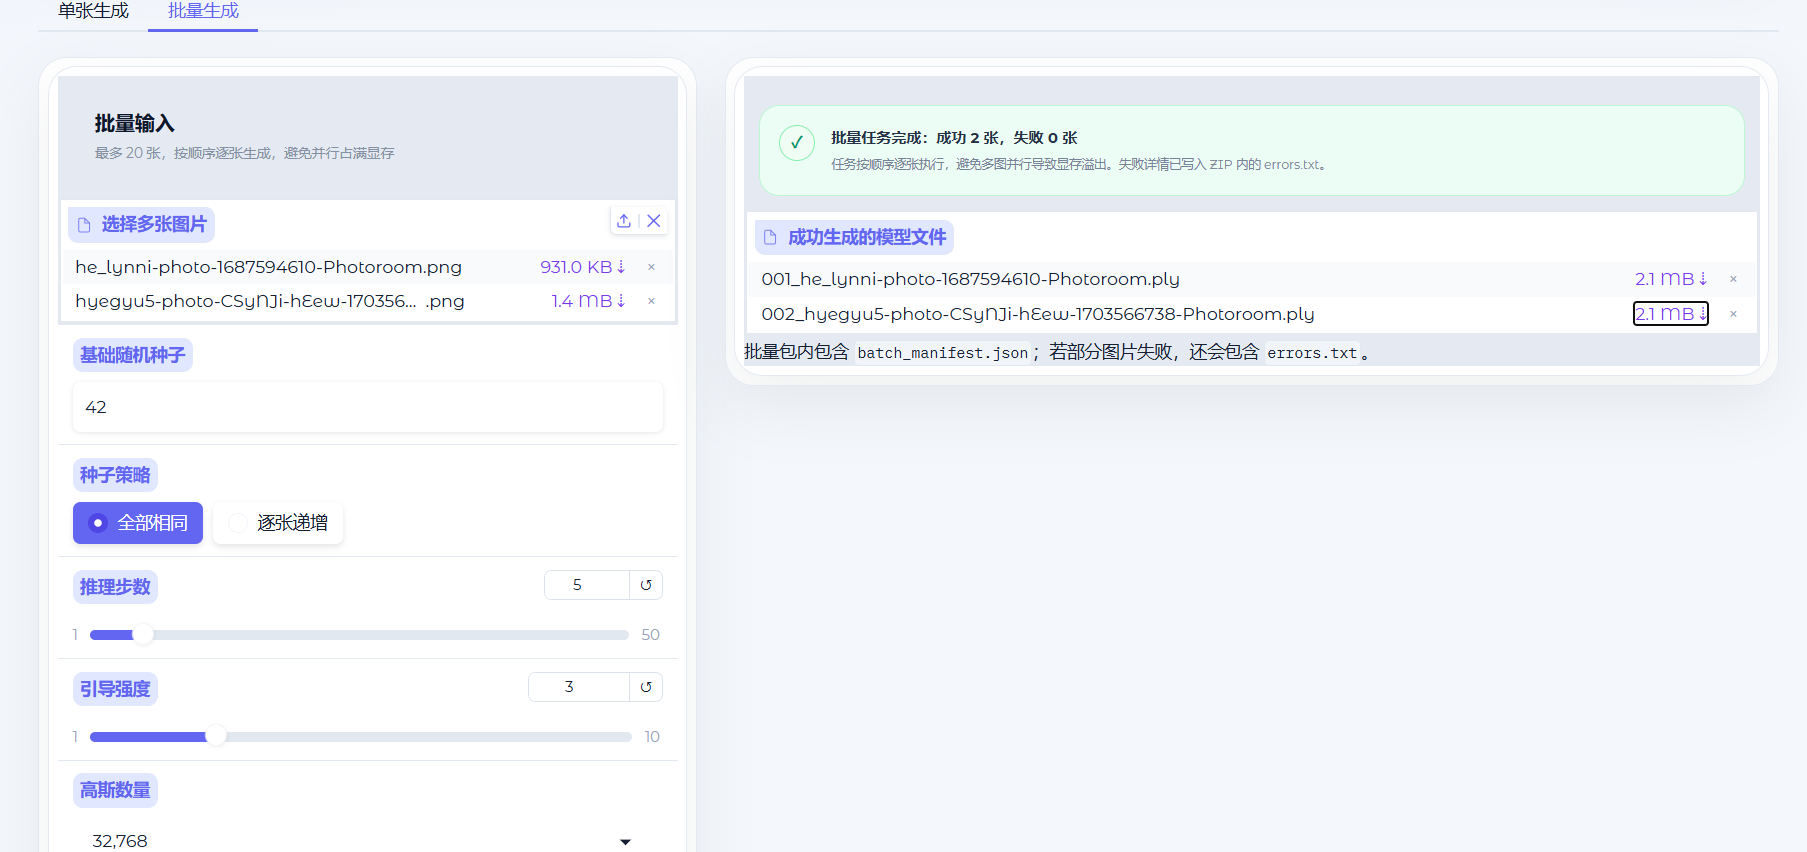Switch to 单张生成 tab
The width and height of the screenshot is (1807, 852).
[93, 11]
